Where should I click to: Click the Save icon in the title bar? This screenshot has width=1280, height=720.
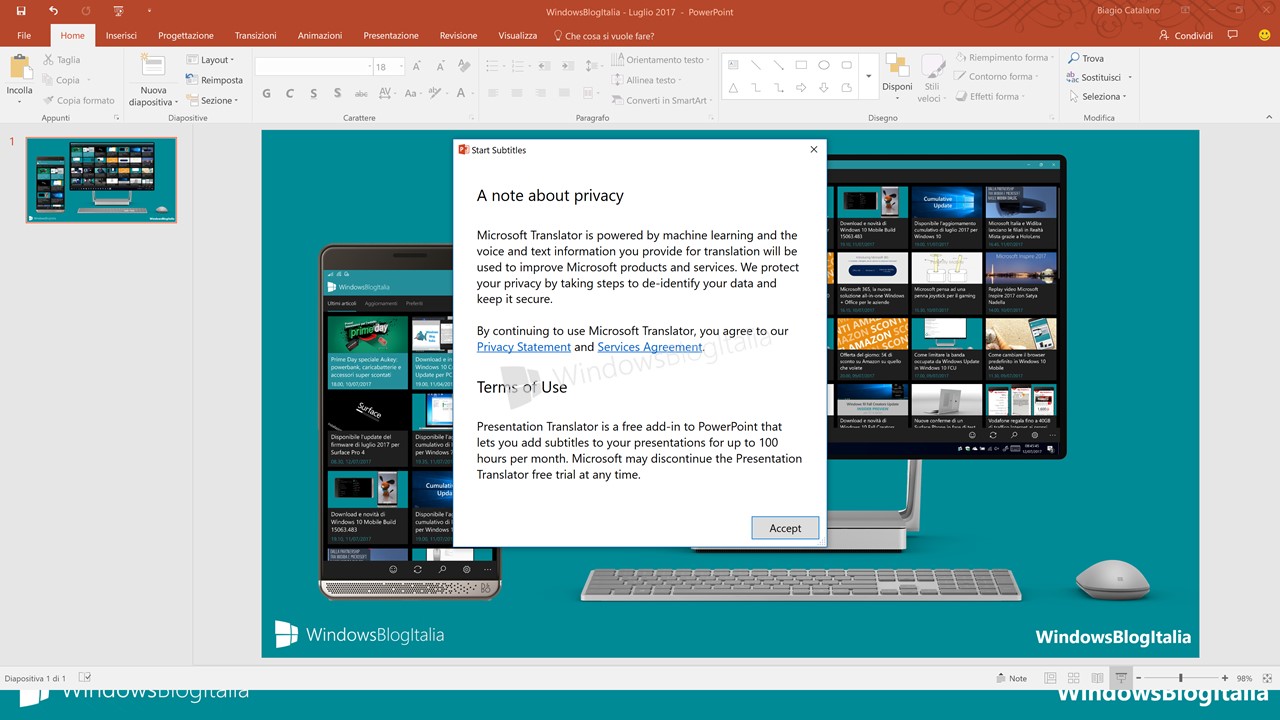(22, 11)
